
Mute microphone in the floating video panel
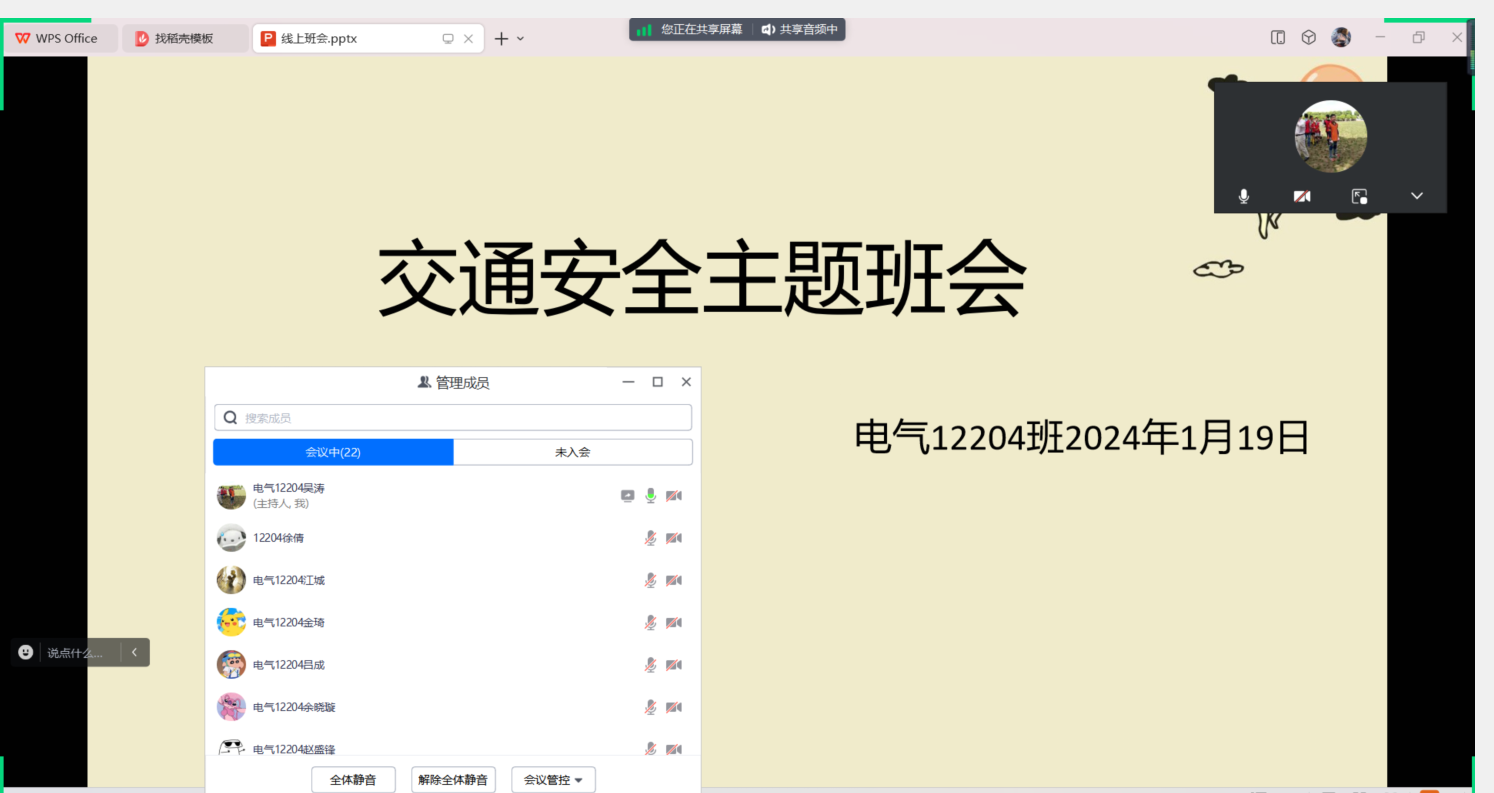click(1243, 196)
